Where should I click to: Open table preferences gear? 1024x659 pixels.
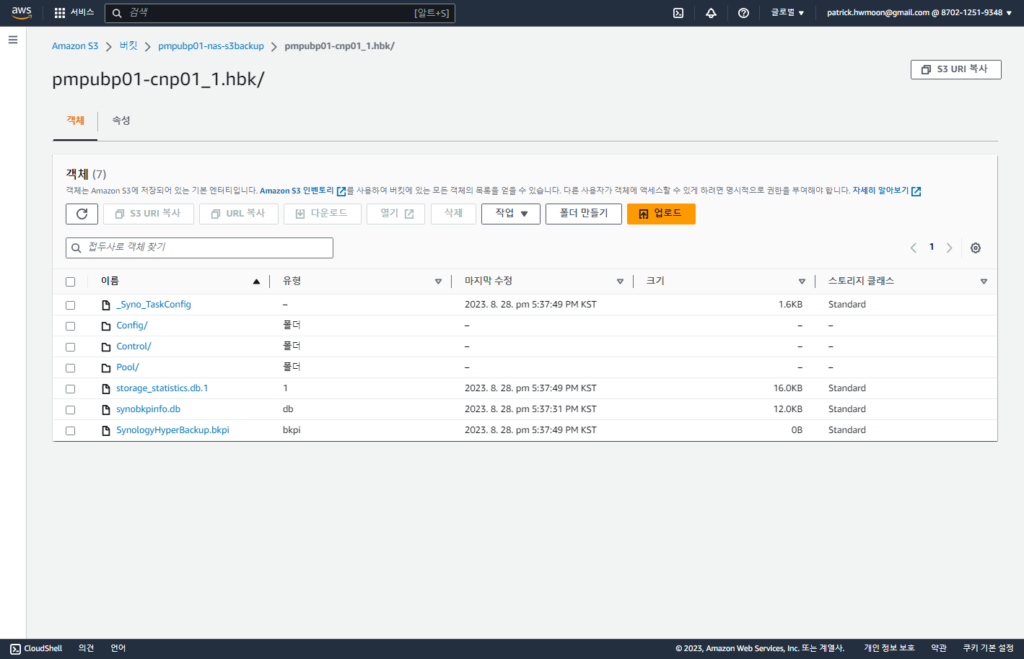pyautogui.click(x=975, y=248)
